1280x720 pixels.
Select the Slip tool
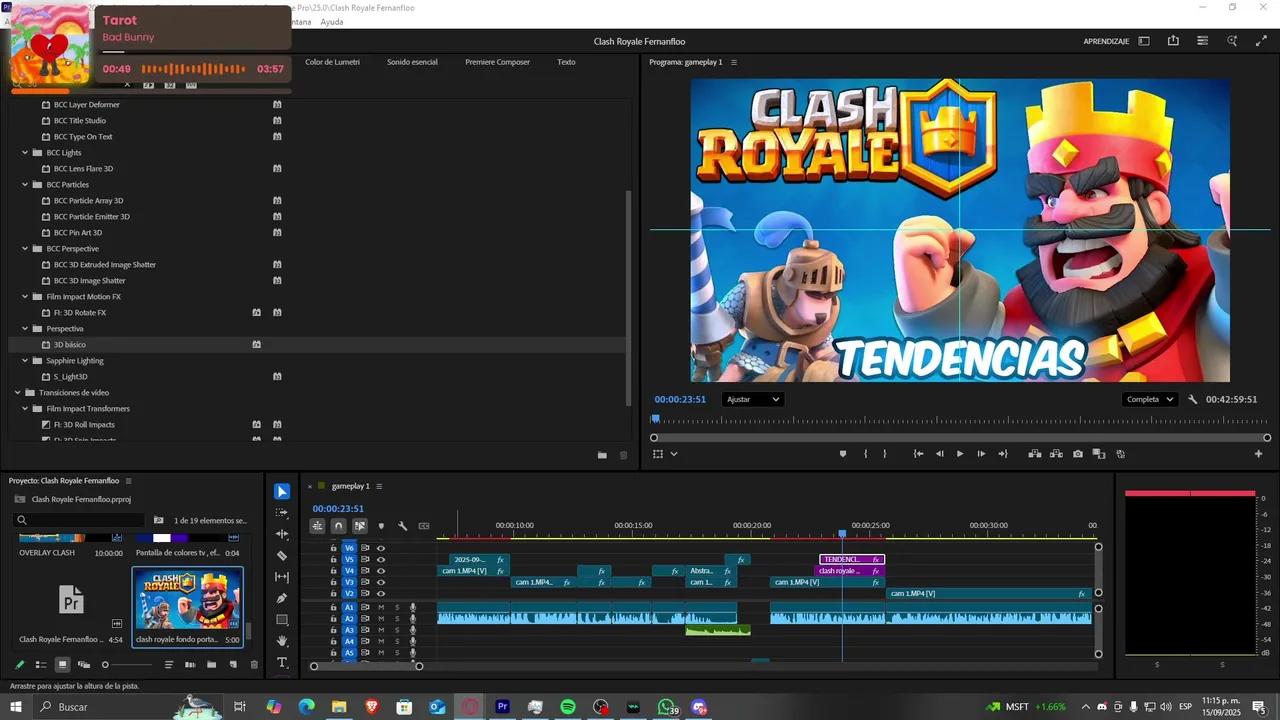click(282, 577)
